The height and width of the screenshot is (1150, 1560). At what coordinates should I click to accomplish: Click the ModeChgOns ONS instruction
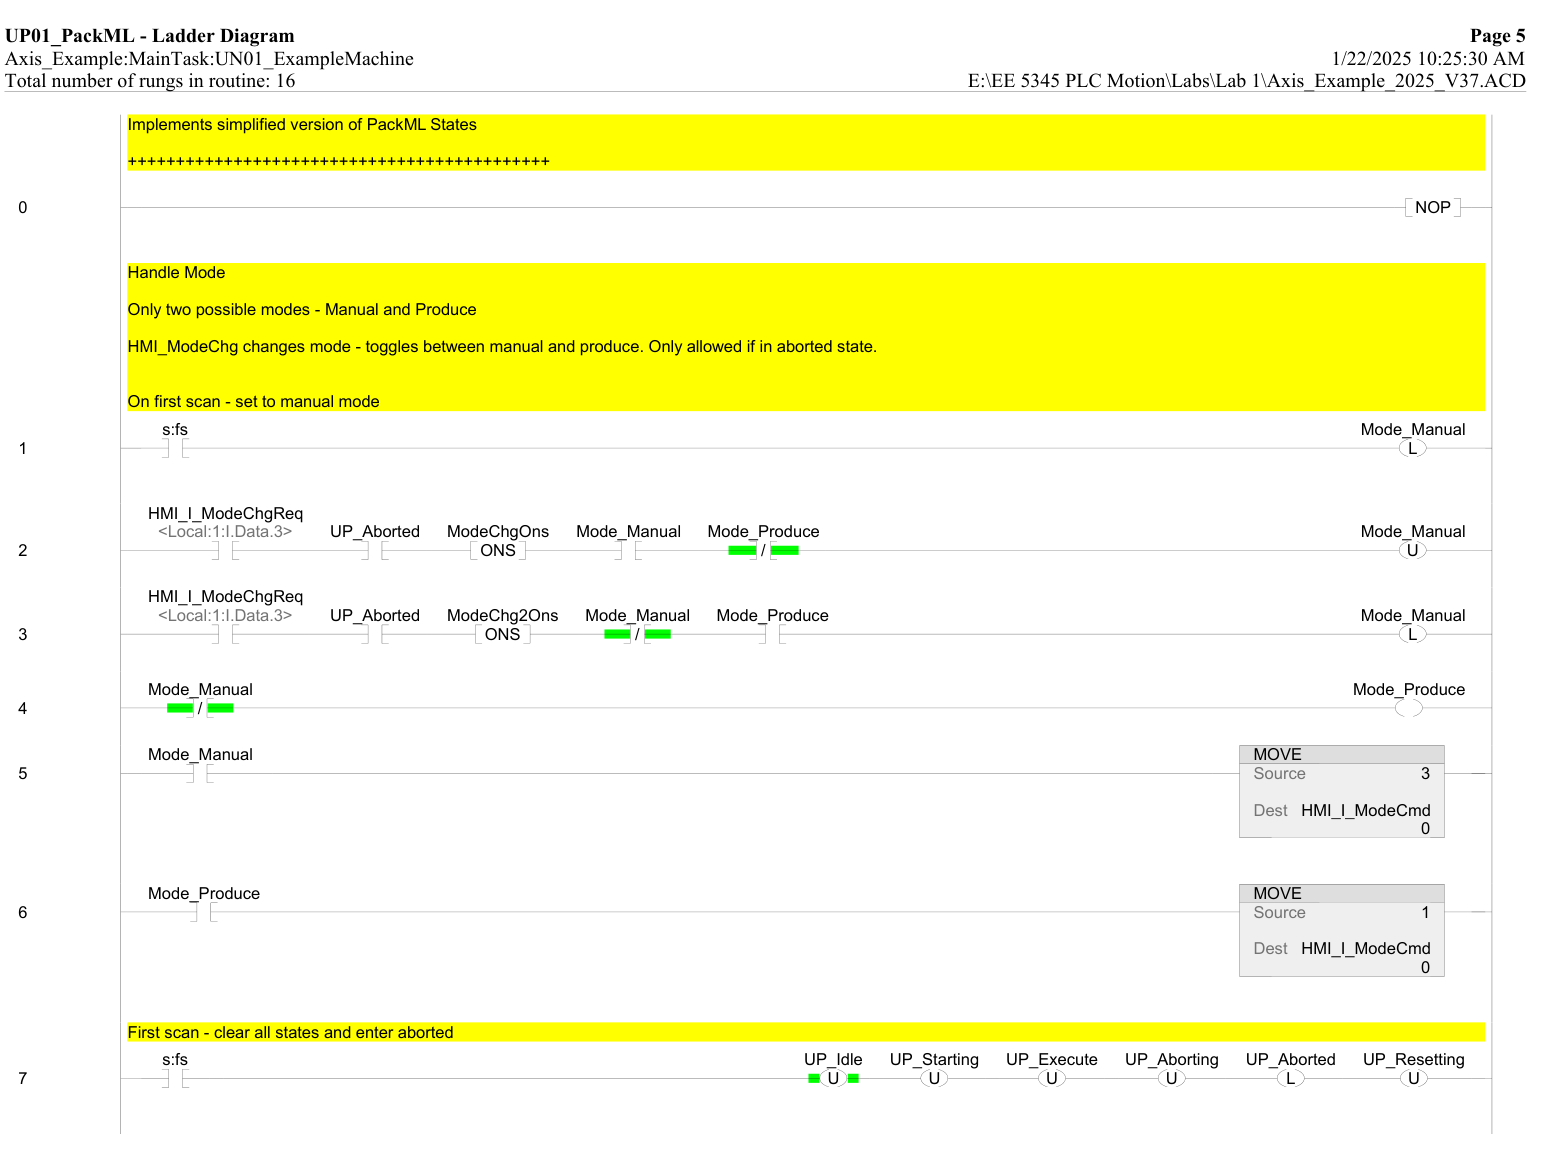click(498, 550)
